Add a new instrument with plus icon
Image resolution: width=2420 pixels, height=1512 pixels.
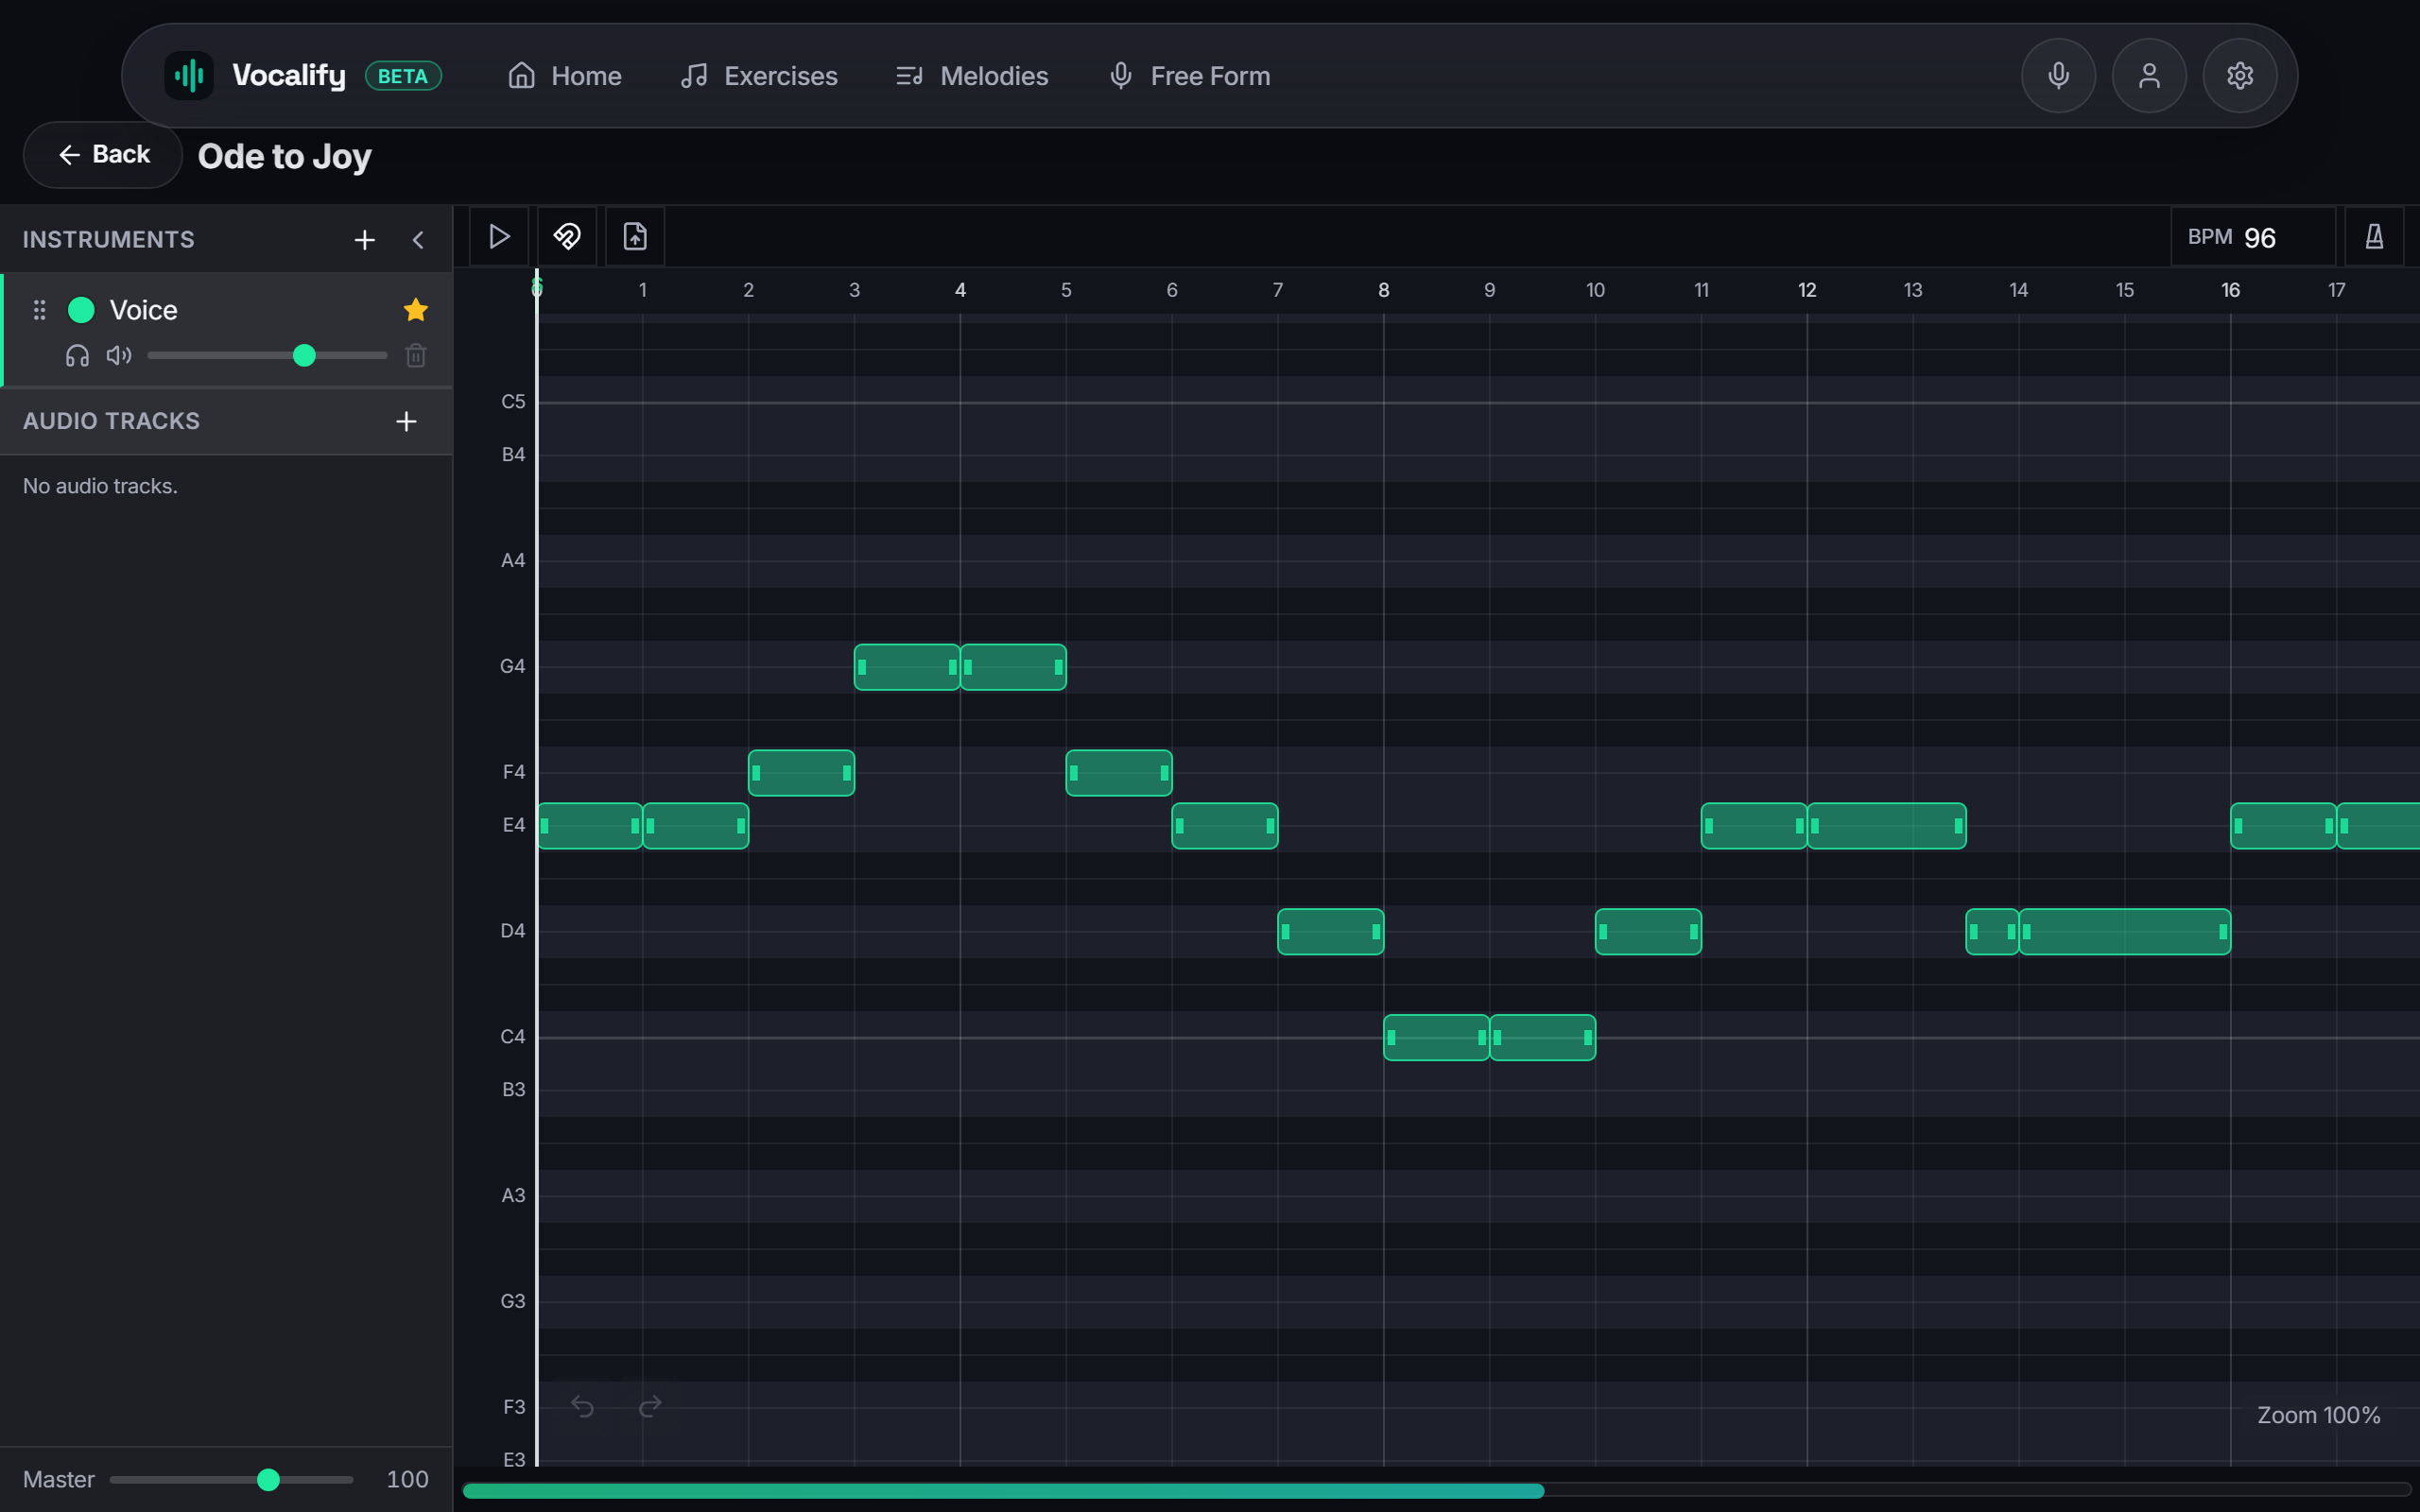tap(365, 240)
